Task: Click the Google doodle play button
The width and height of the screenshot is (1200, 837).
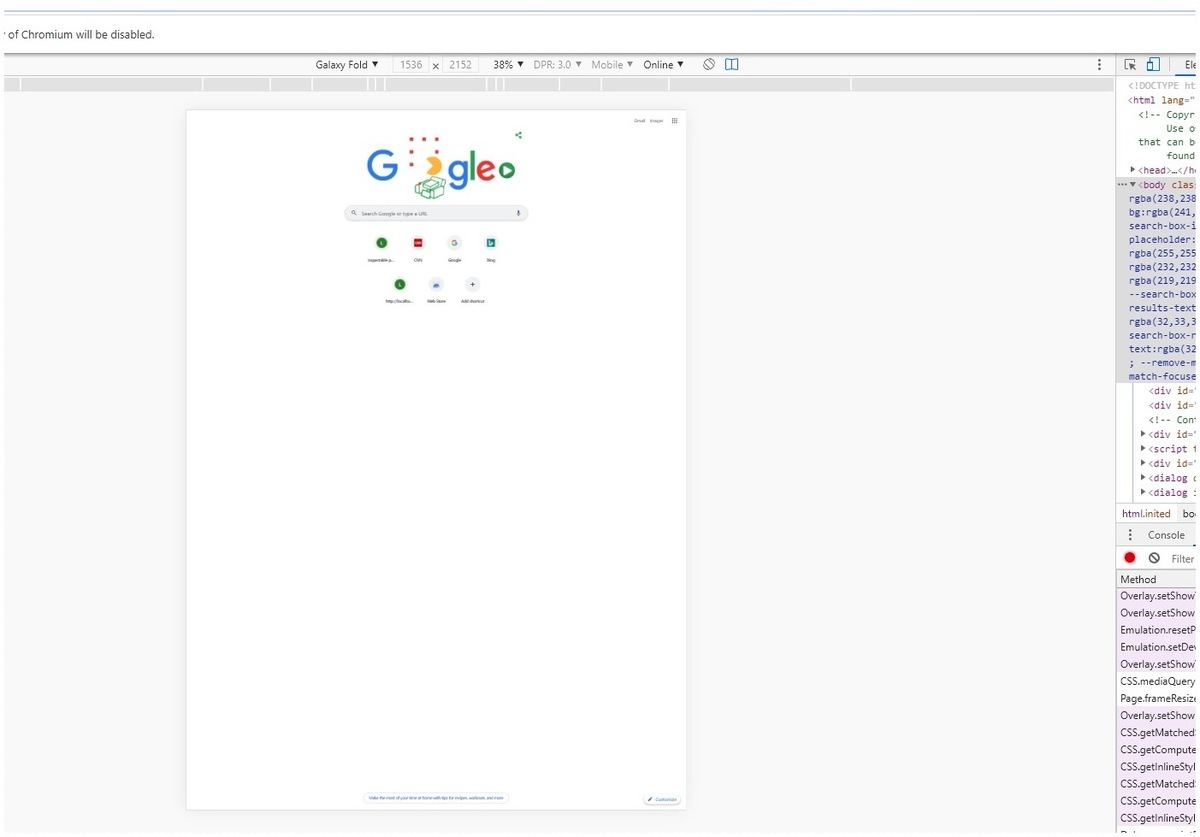Action: (506, 170)
